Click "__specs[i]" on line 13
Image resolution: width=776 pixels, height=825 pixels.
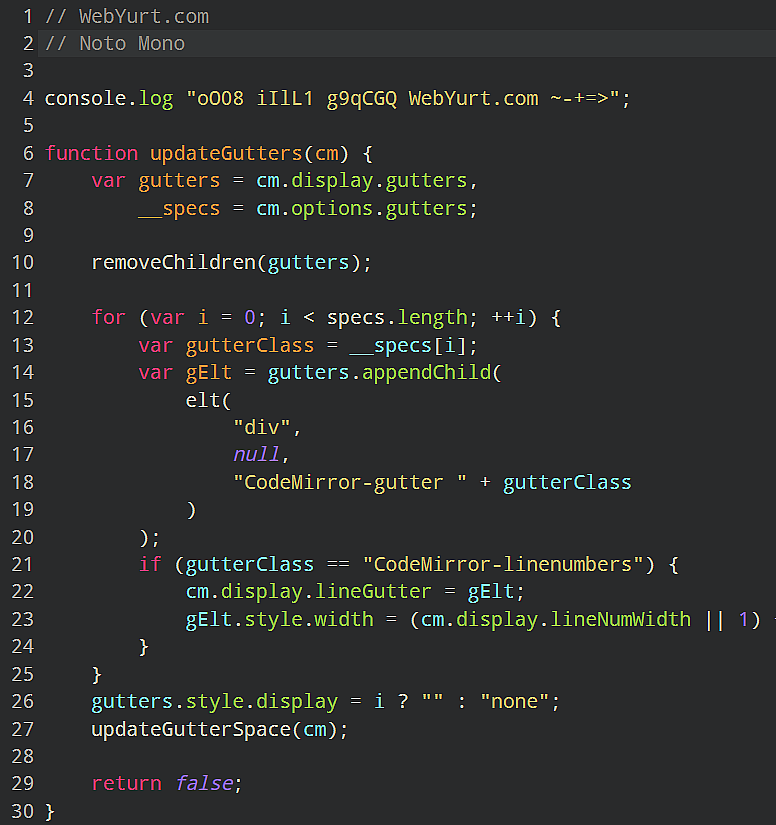408,345
